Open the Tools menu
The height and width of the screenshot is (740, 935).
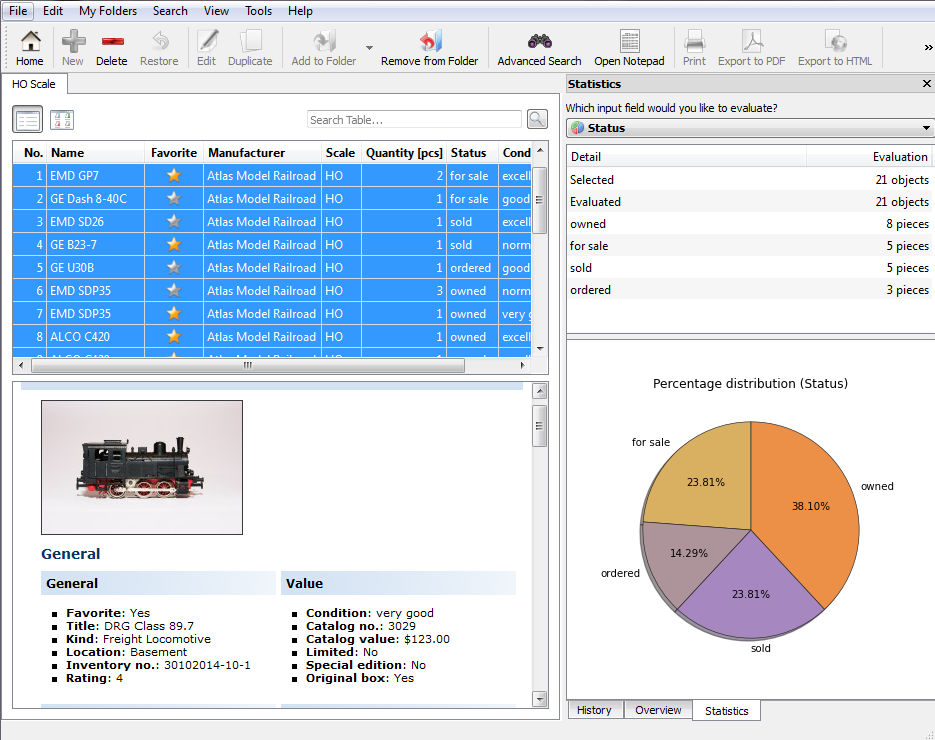258,11
